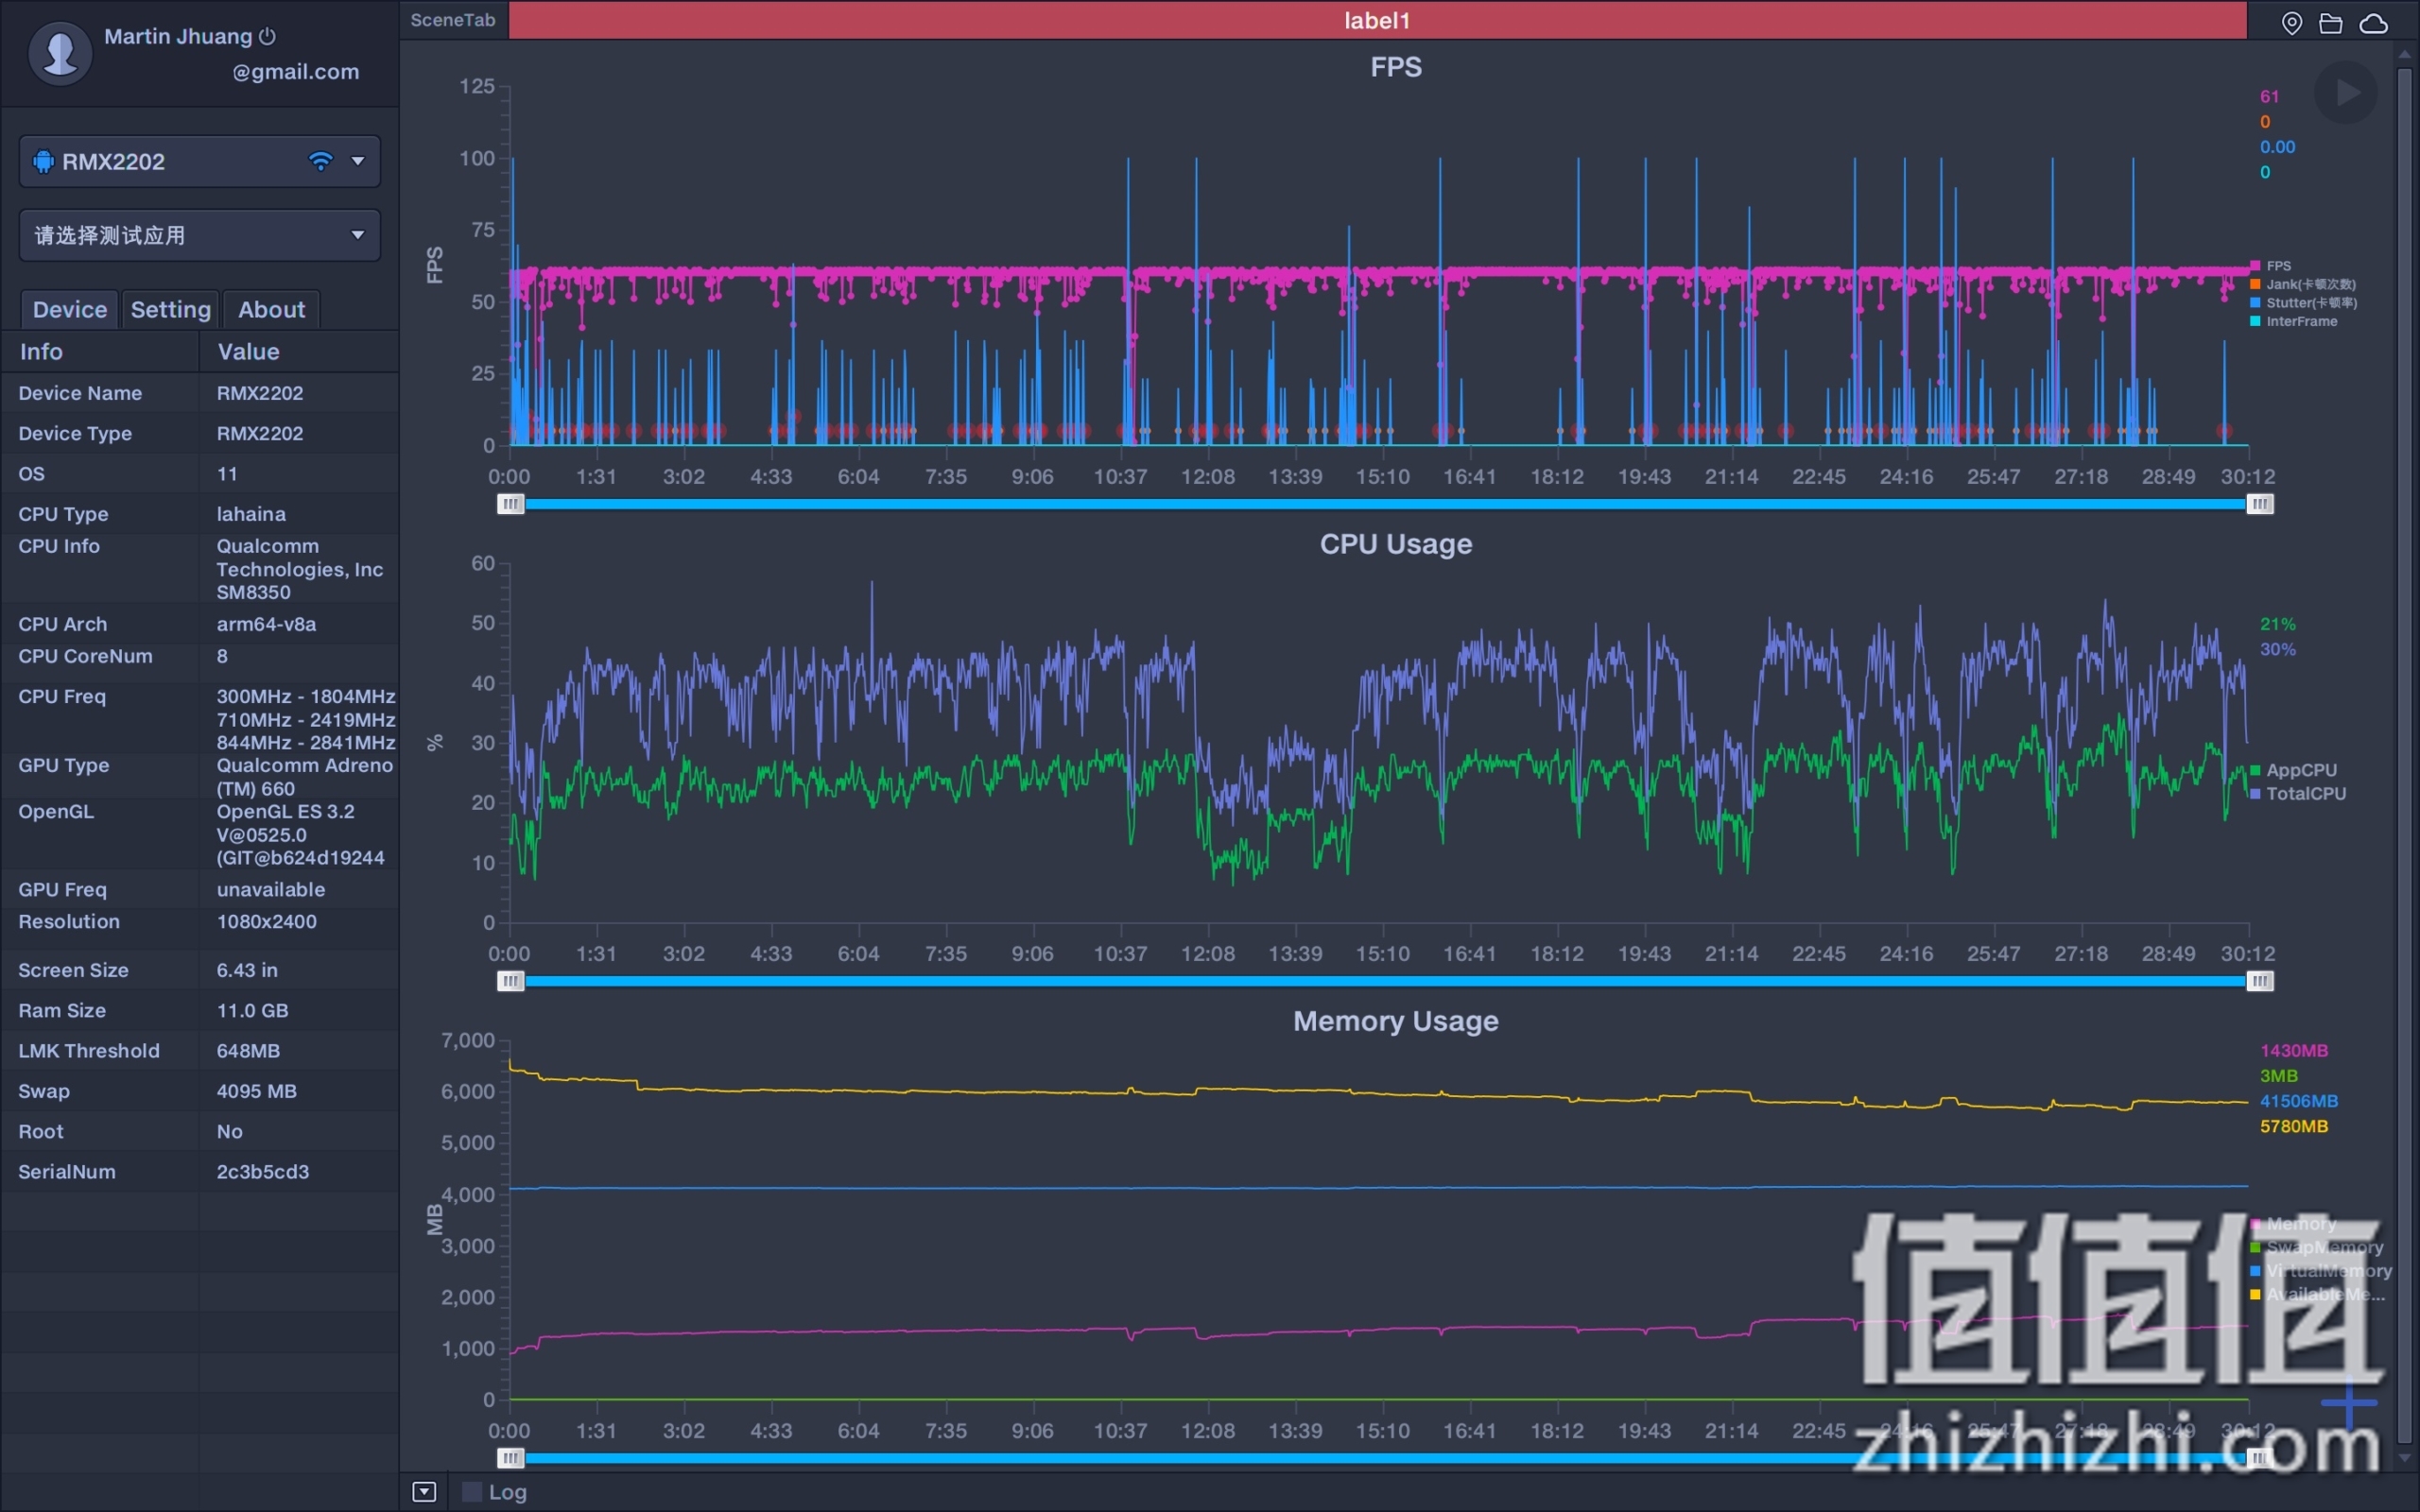The width and height of the screenshot is (2420, 1512).
Task: Expand the bottom log panel arrow icon
Action: coord(424,1492)
